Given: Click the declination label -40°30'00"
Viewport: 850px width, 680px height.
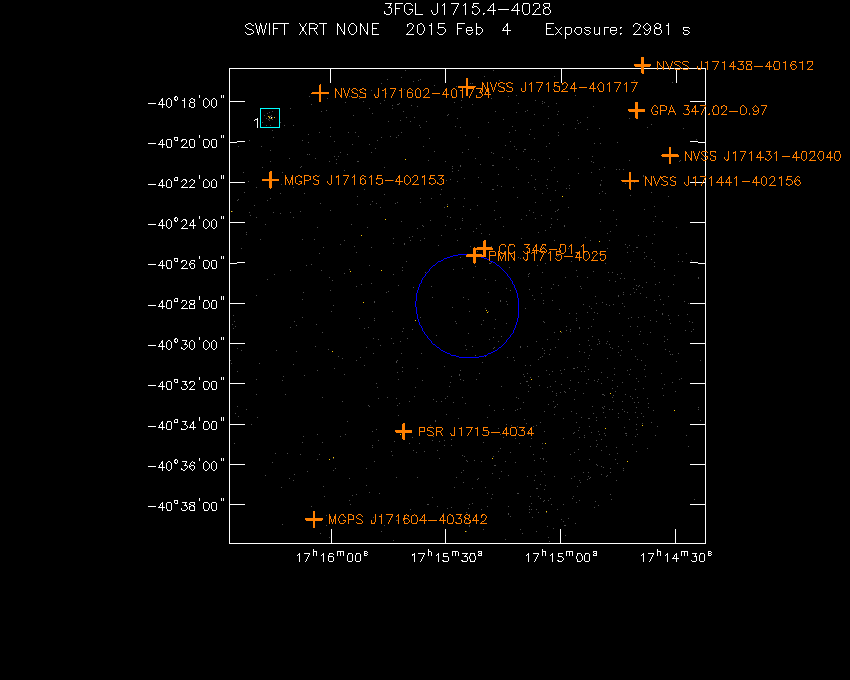Looking at the screenshot, I should click(x=186, y=345).
